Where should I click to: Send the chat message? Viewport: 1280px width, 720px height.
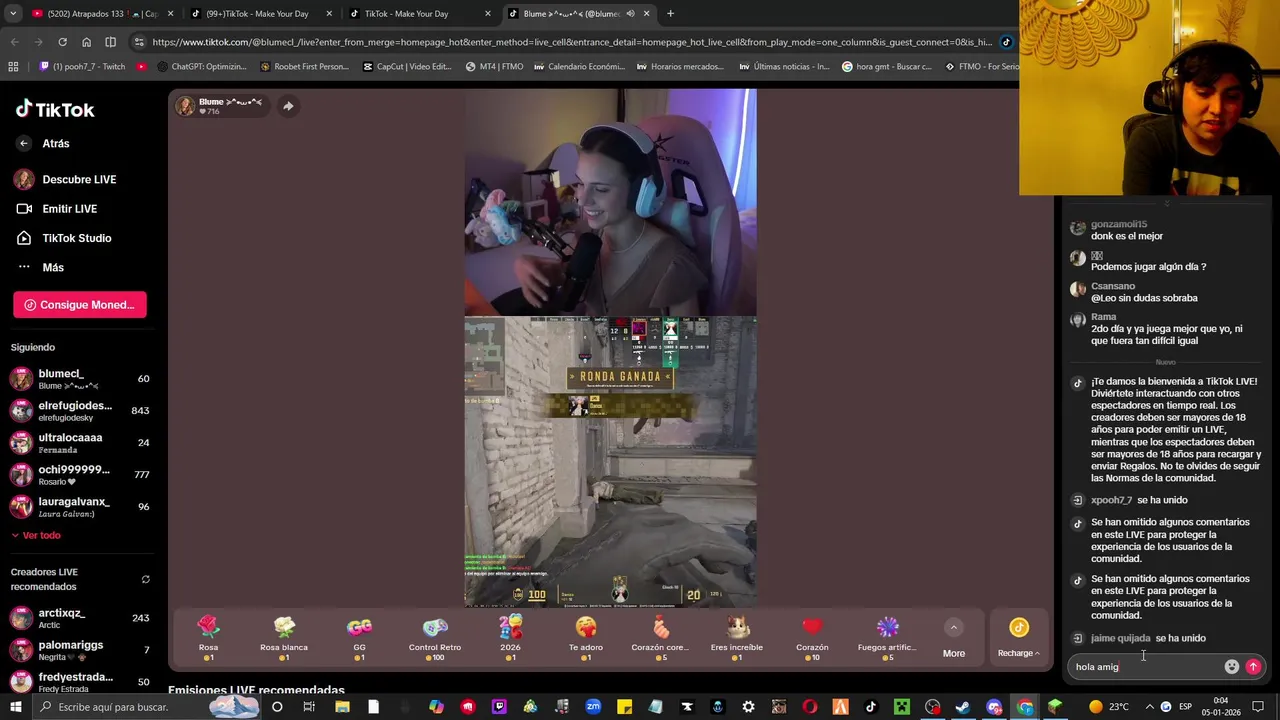pos(1253,667)
